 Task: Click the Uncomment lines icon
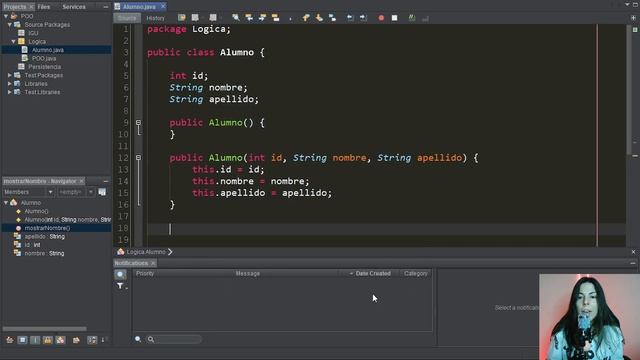coord(425,18)
